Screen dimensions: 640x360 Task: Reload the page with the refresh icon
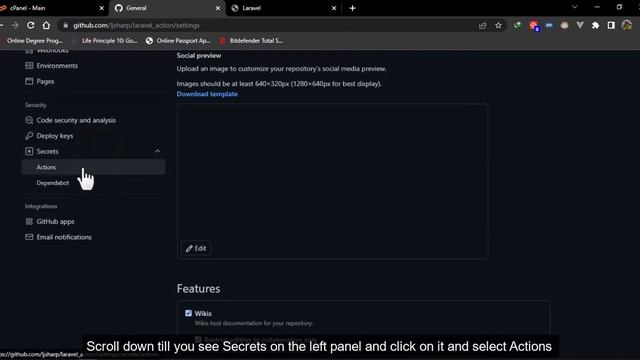pyautogui.click(x=31, y=25)
